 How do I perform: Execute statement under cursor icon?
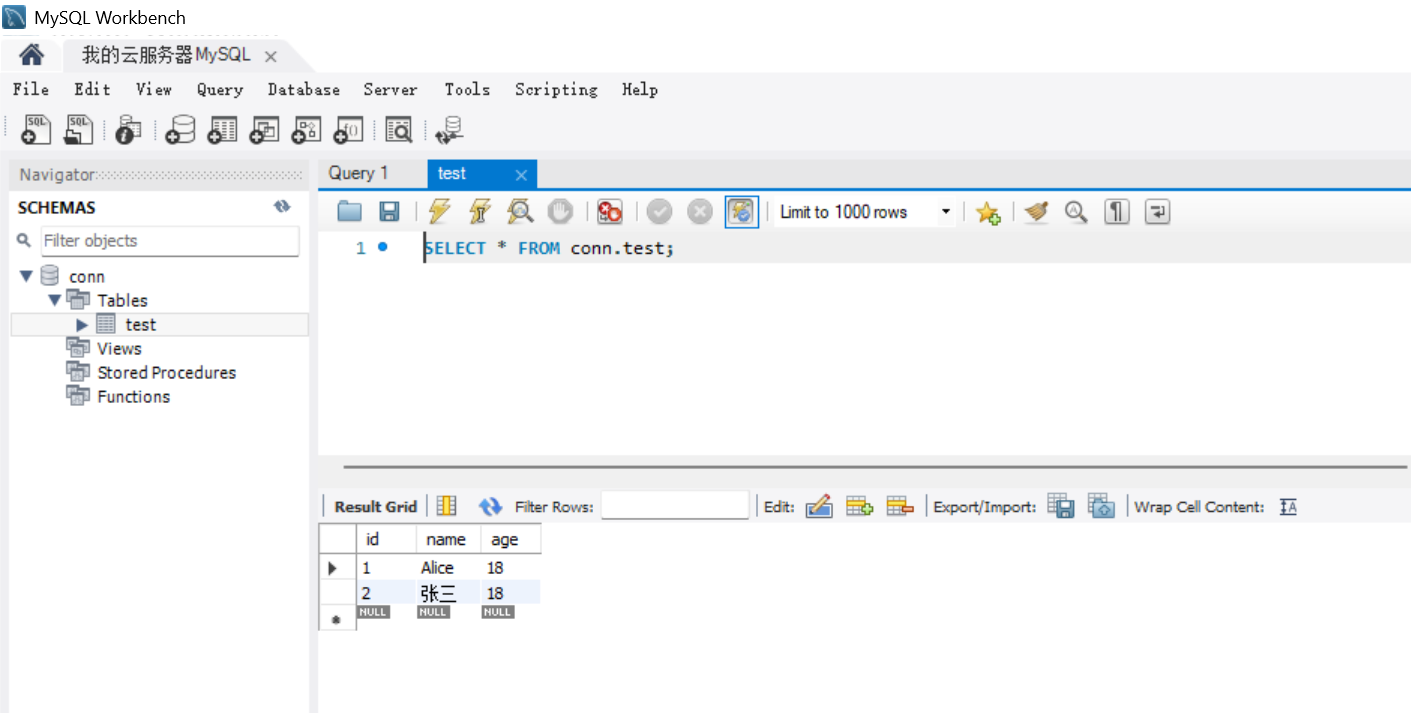tap(480, 211)
